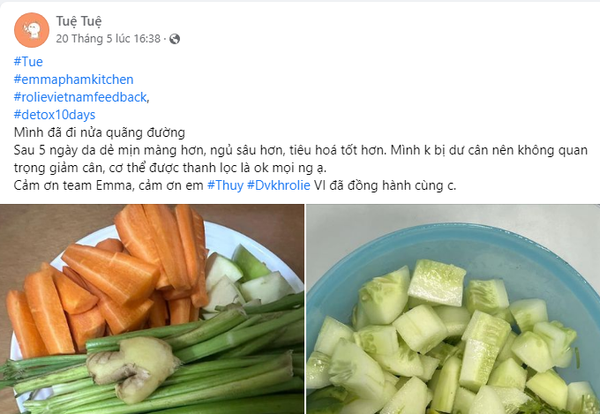This screenshot has width=600, height=414.
Task: Click the sentence starting 'Sau 5 ngày'
Action: pos(300,159)
